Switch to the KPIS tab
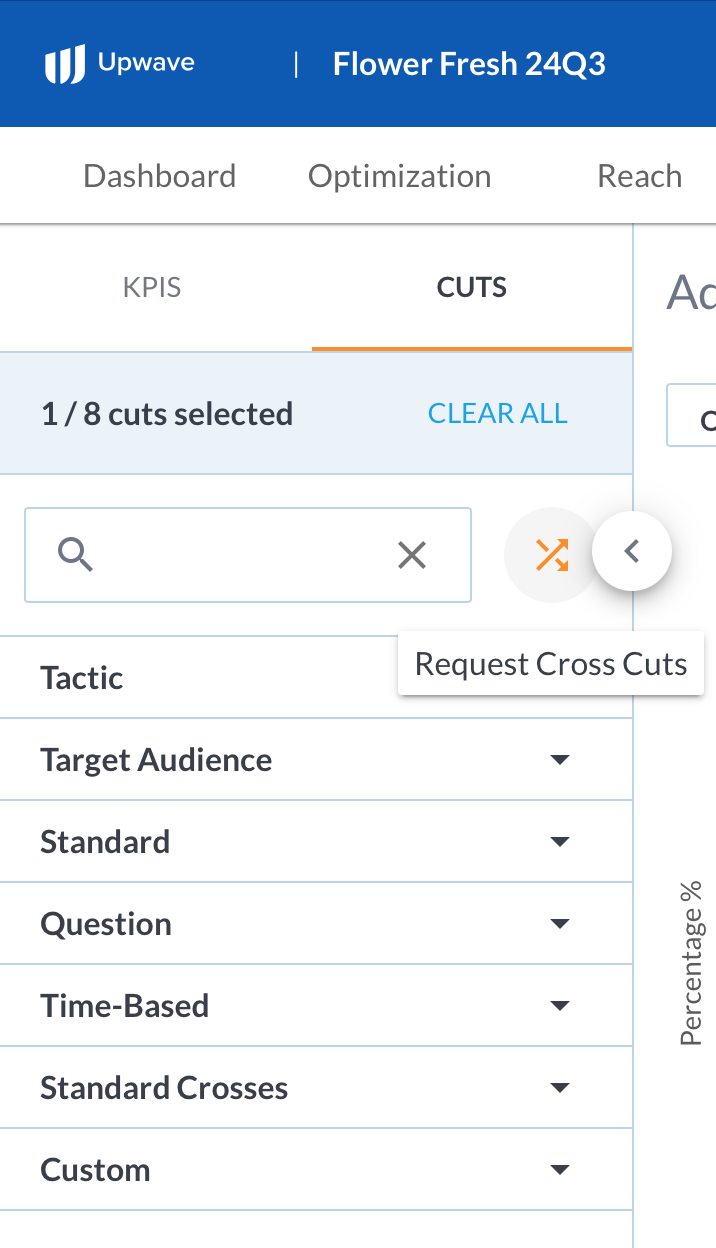 152,288
